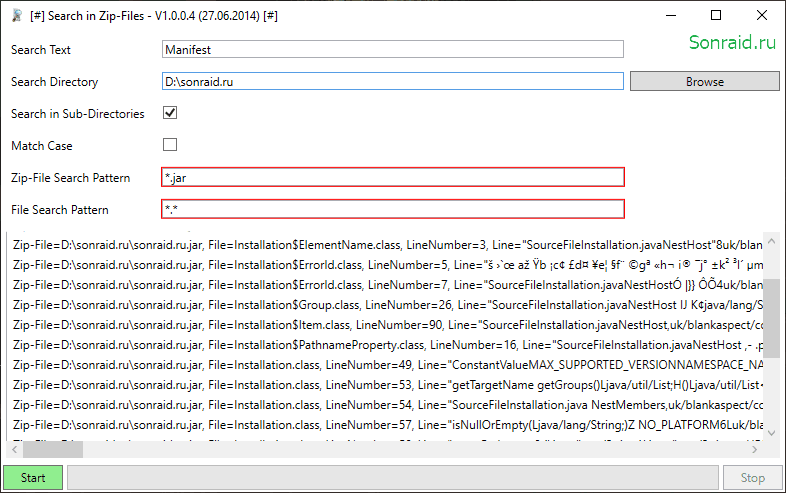This screenshot has height=493, width=786.
Task: Select result row Installation.class LineNumber=57
Action: 385,425
